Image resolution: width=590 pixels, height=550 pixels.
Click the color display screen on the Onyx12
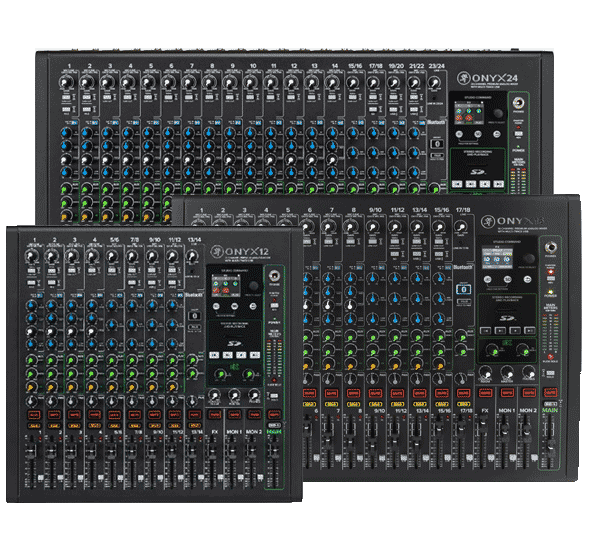tap(226, 285)
